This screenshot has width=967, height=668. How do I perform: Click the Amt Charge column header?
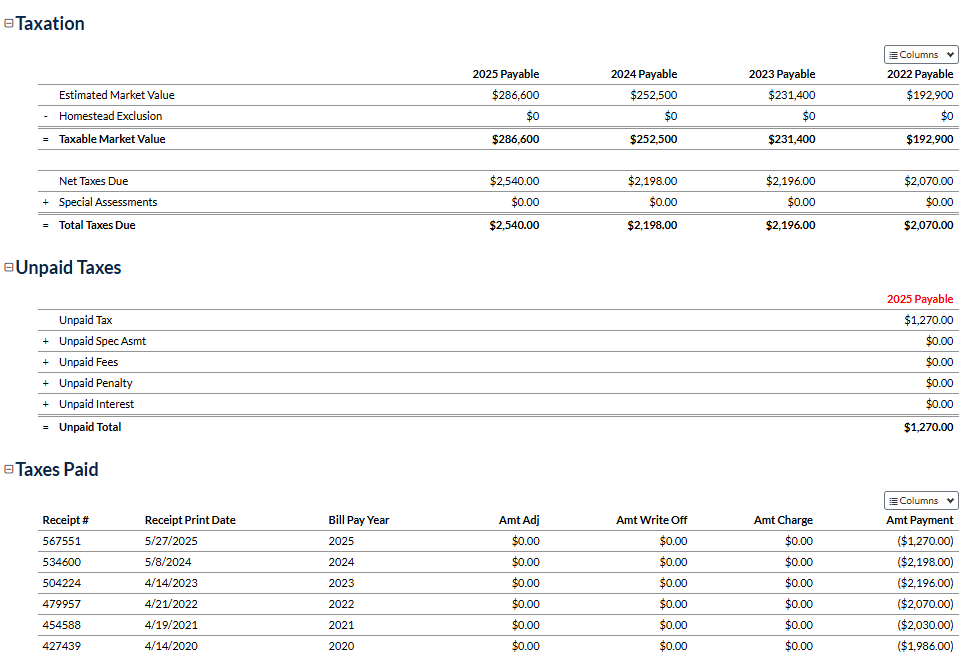click(783, 520)
